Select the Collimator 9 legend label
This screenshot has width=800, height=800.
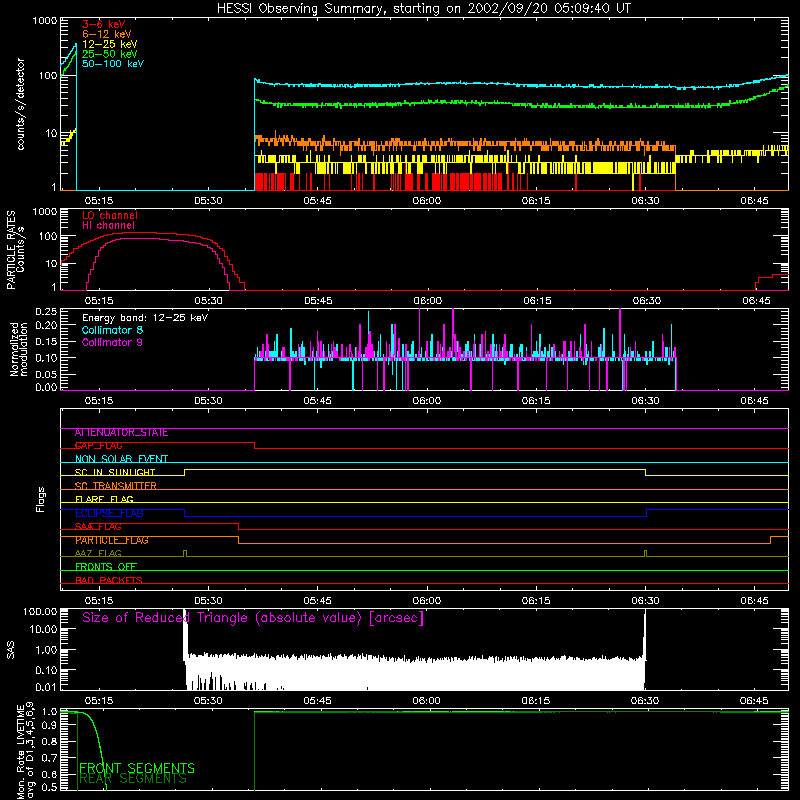pos(112,342)
